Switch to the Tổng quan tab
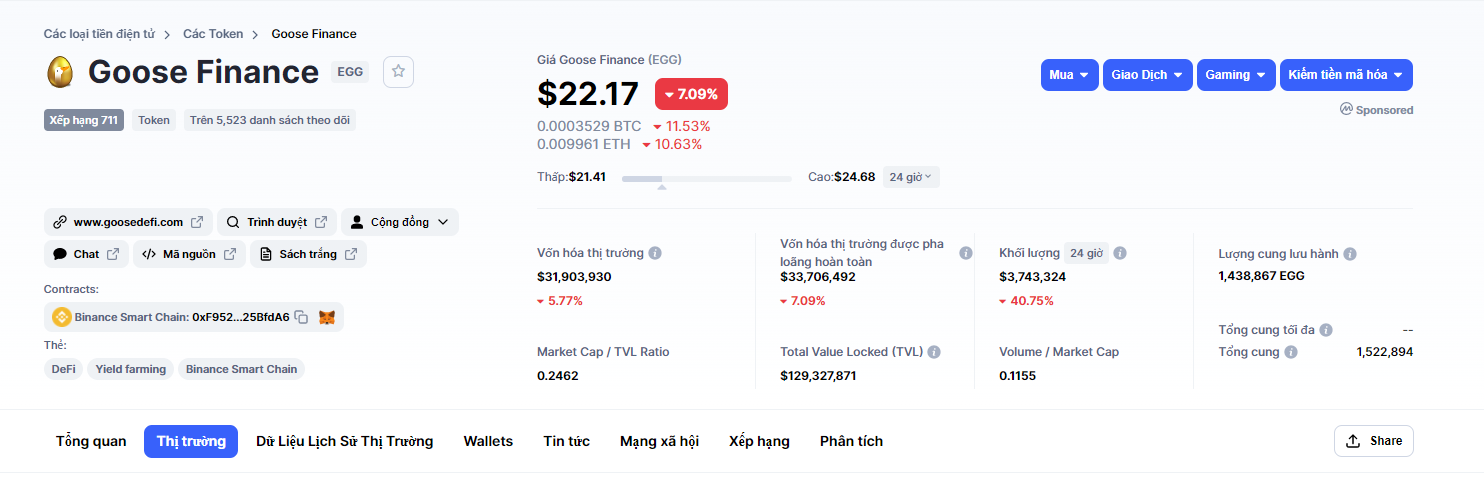This screenshot has height=487, width=1484. (91, 441)
